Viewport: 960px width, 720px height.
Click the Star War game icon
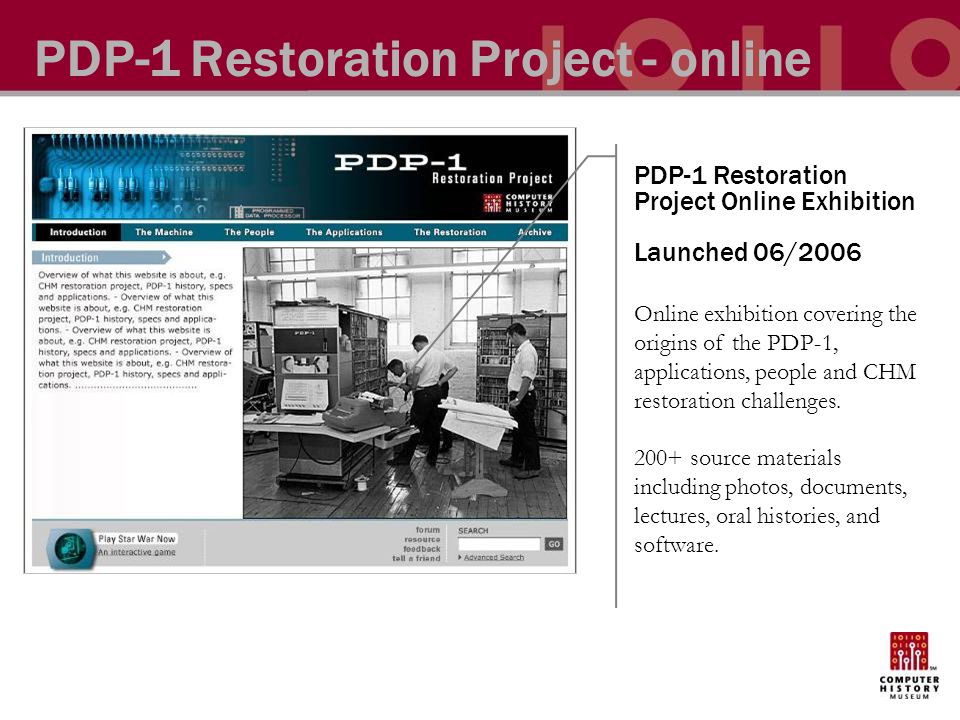[x=70, y=547]
